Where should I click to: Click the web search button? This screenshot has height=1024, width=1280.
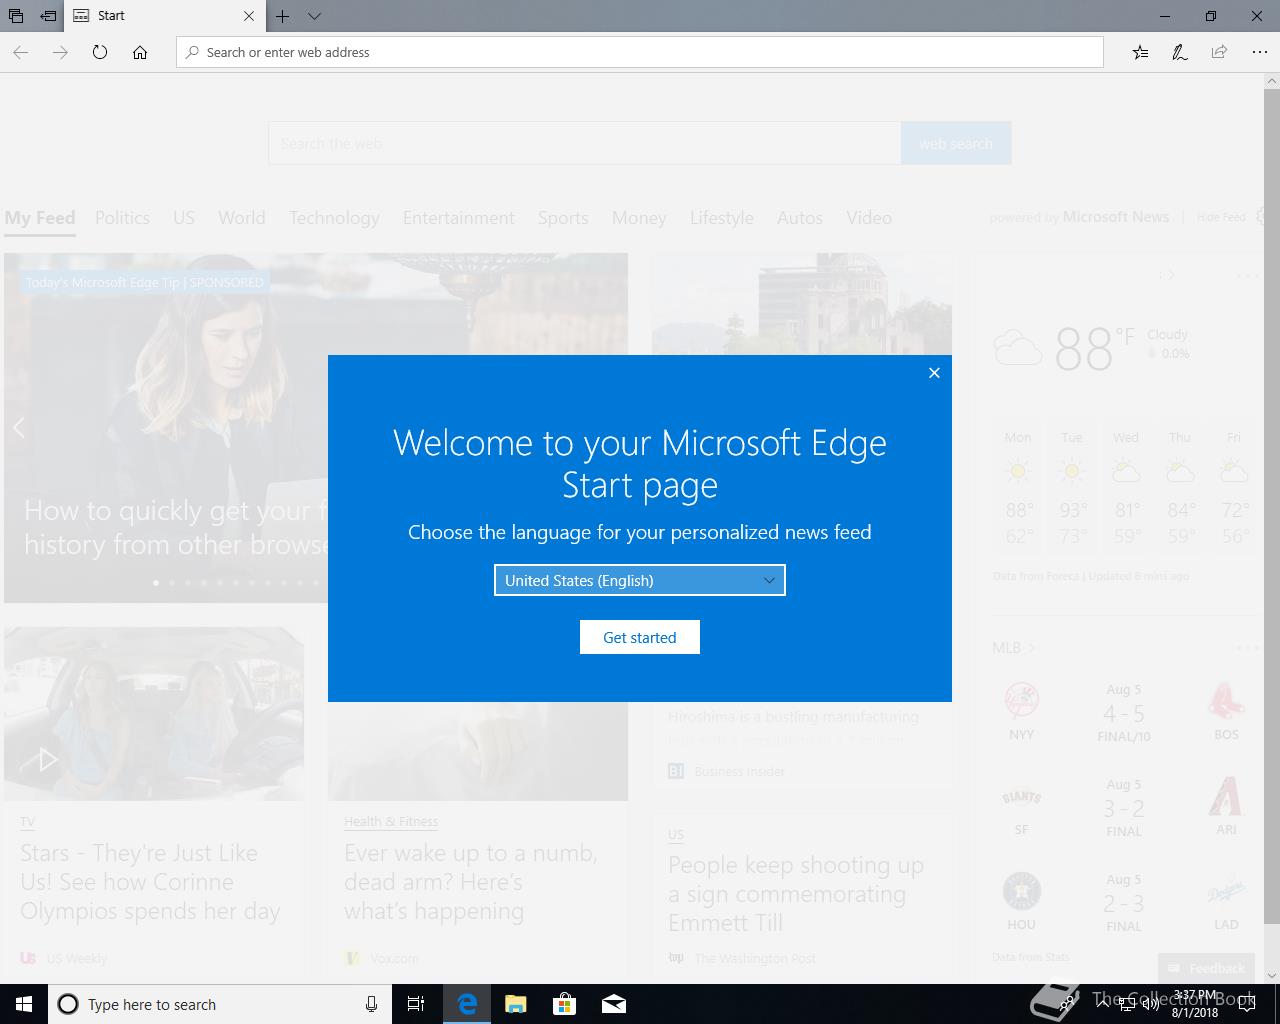[956, 143]
